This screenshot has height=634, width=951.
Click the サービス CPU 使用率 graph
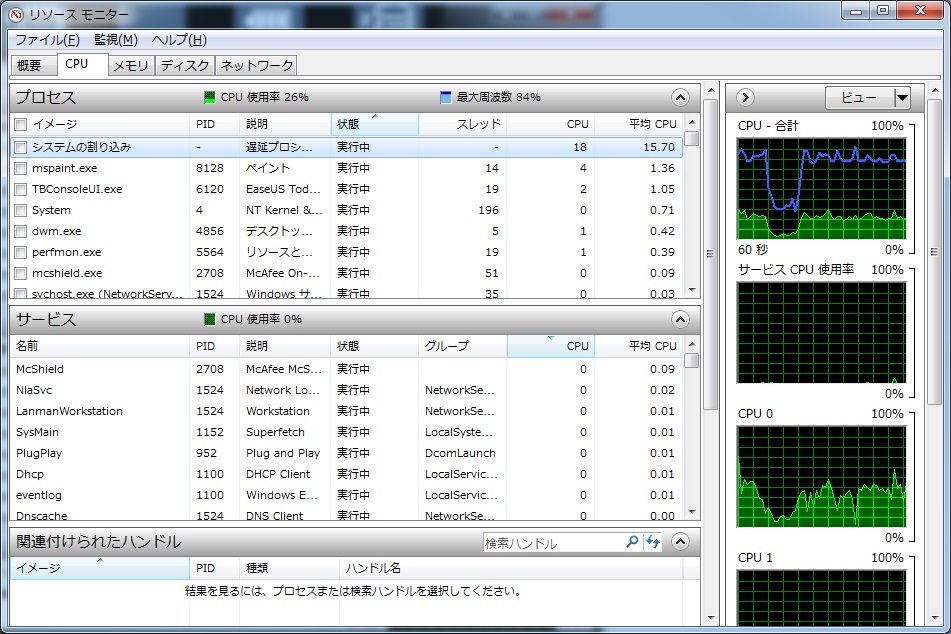821,332
